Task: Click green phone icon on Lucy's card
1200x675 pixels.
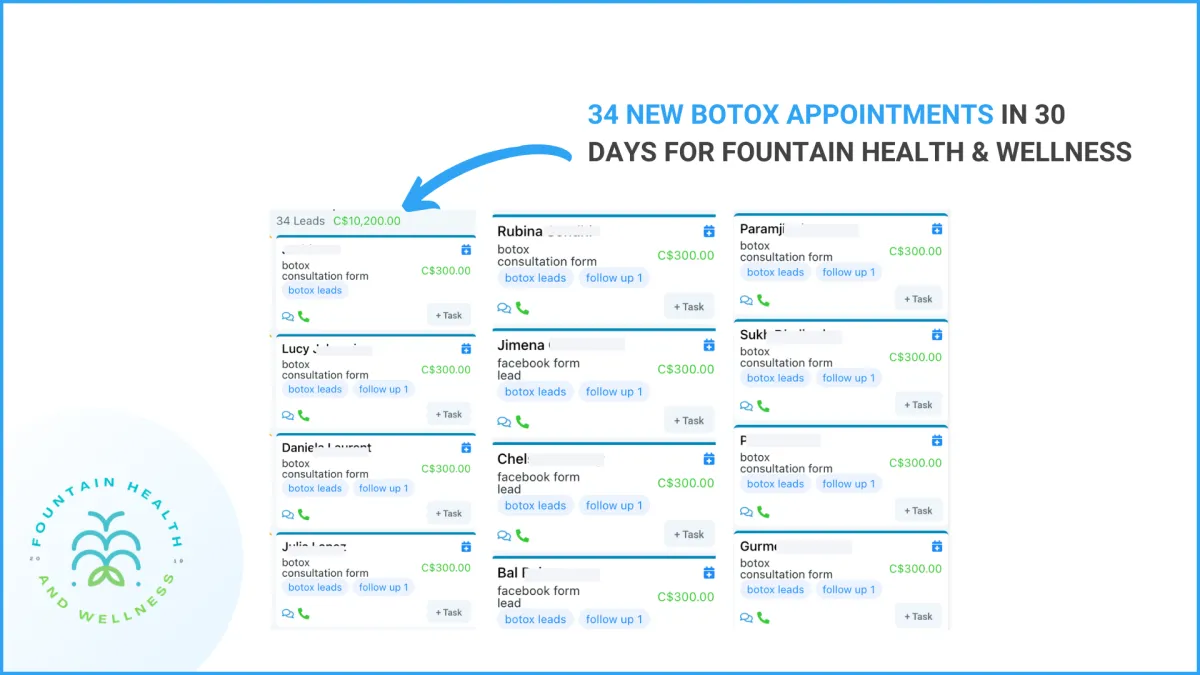Action: 304,415
